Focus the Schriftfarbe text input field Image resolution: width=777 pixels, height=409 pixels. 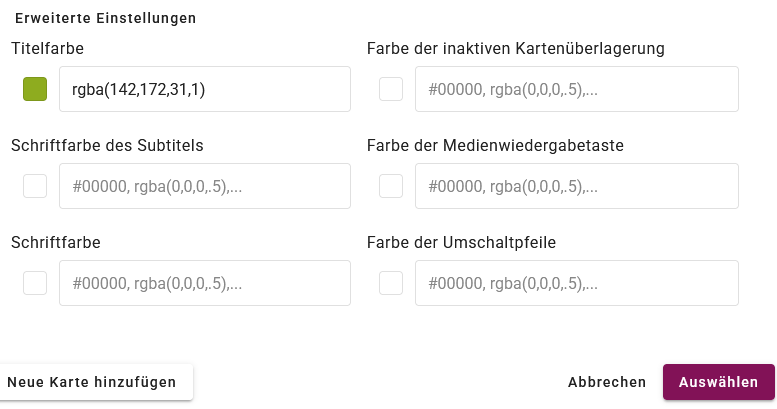tap(205, 283)
